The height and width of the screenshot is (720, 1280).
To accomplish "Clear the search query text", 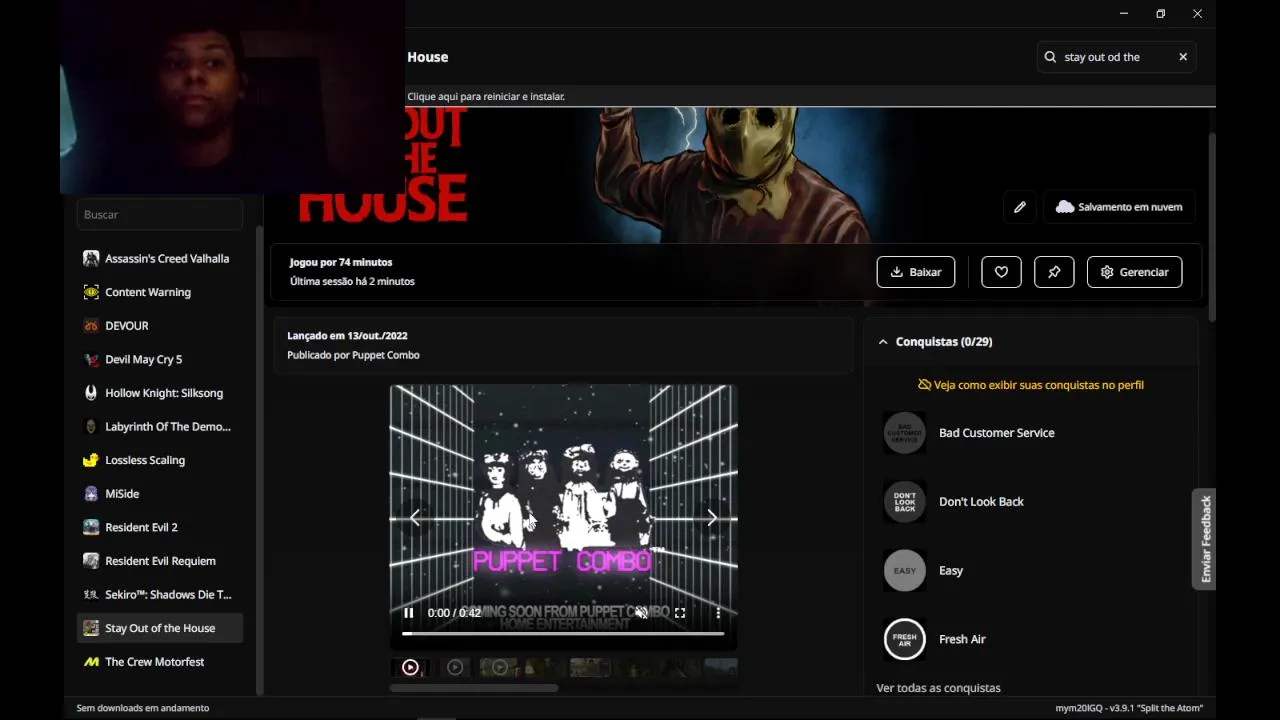I will 1183,57.
